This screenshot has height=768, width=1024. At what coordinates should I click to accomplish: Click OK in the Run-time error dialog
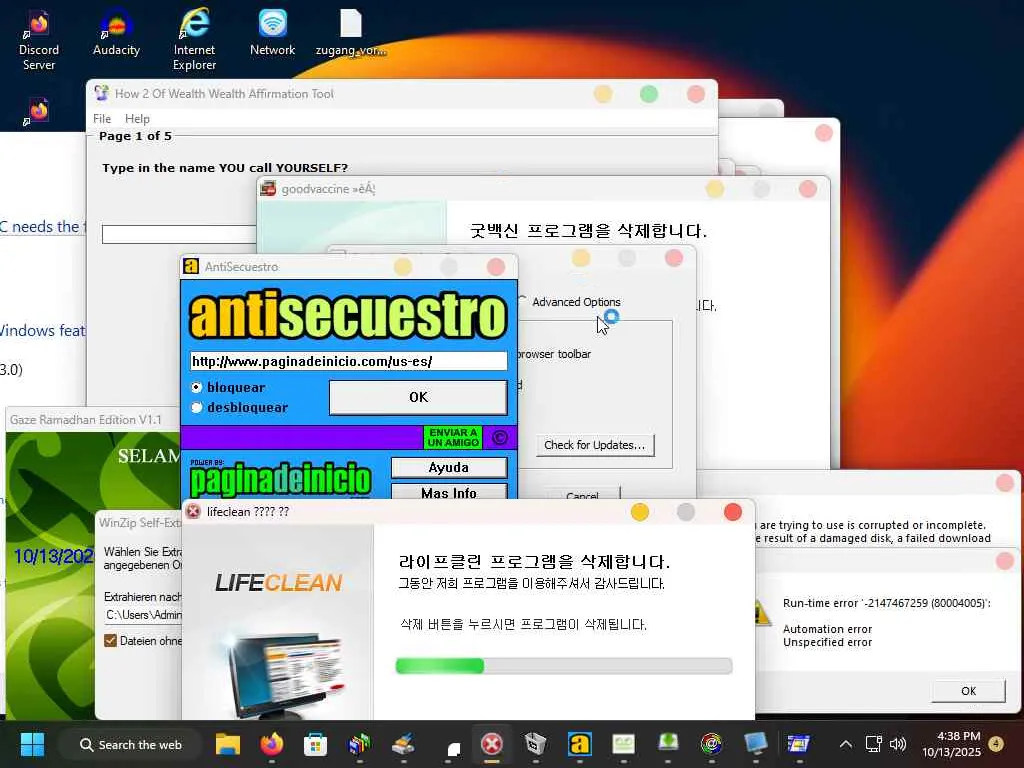(x=968, y=691)
